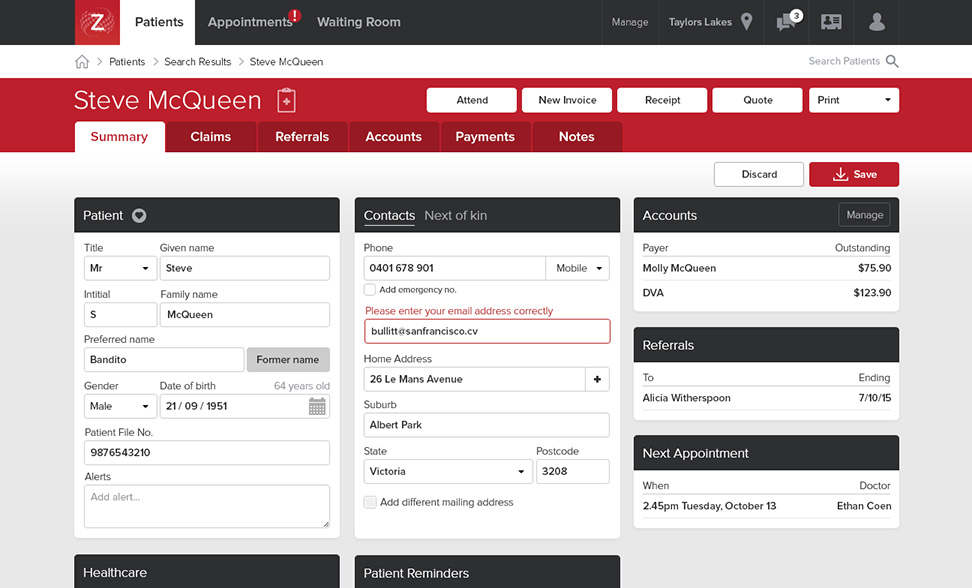Tick the Add different mailing address checkbox

click(370, 502)
